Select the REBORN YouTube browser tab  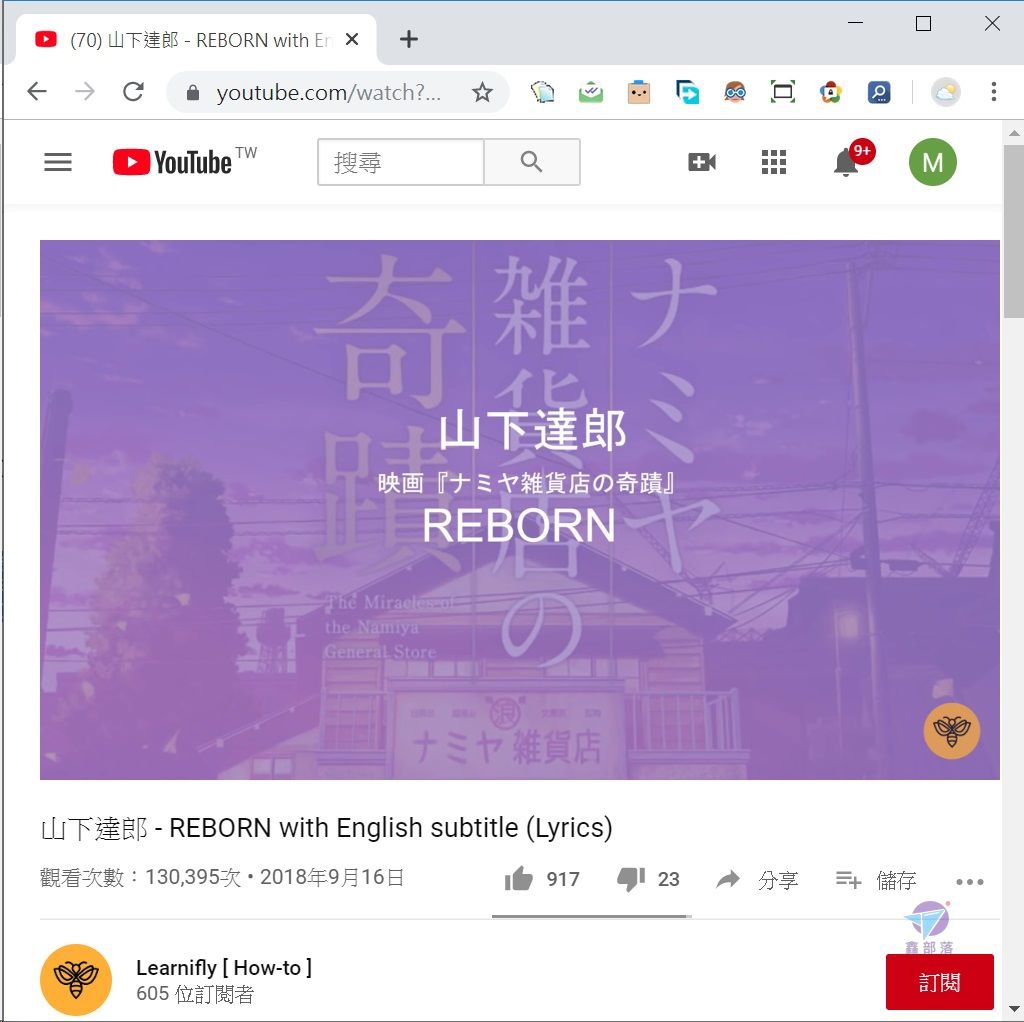click(x=196, y=40)
